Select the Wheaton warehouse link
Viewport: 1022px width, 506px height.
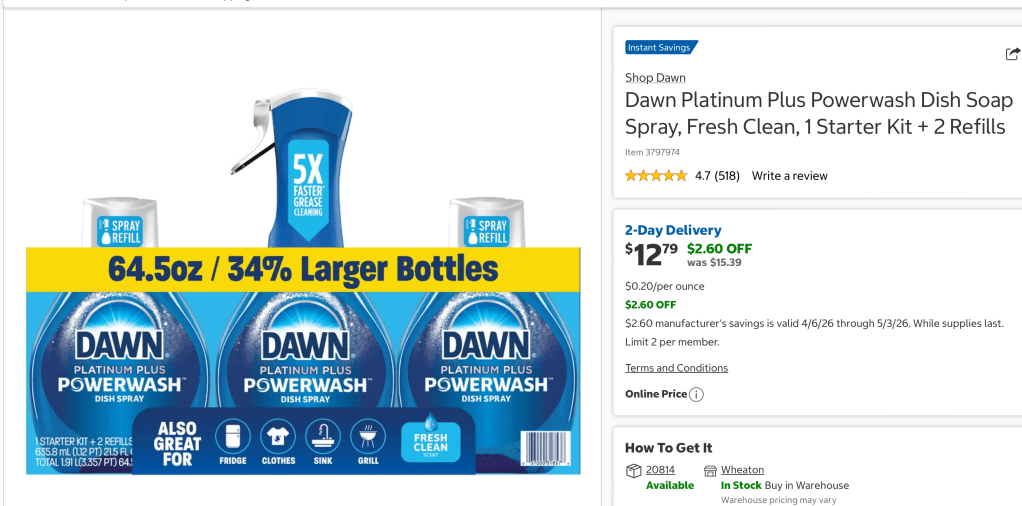(x=742, y=470)
